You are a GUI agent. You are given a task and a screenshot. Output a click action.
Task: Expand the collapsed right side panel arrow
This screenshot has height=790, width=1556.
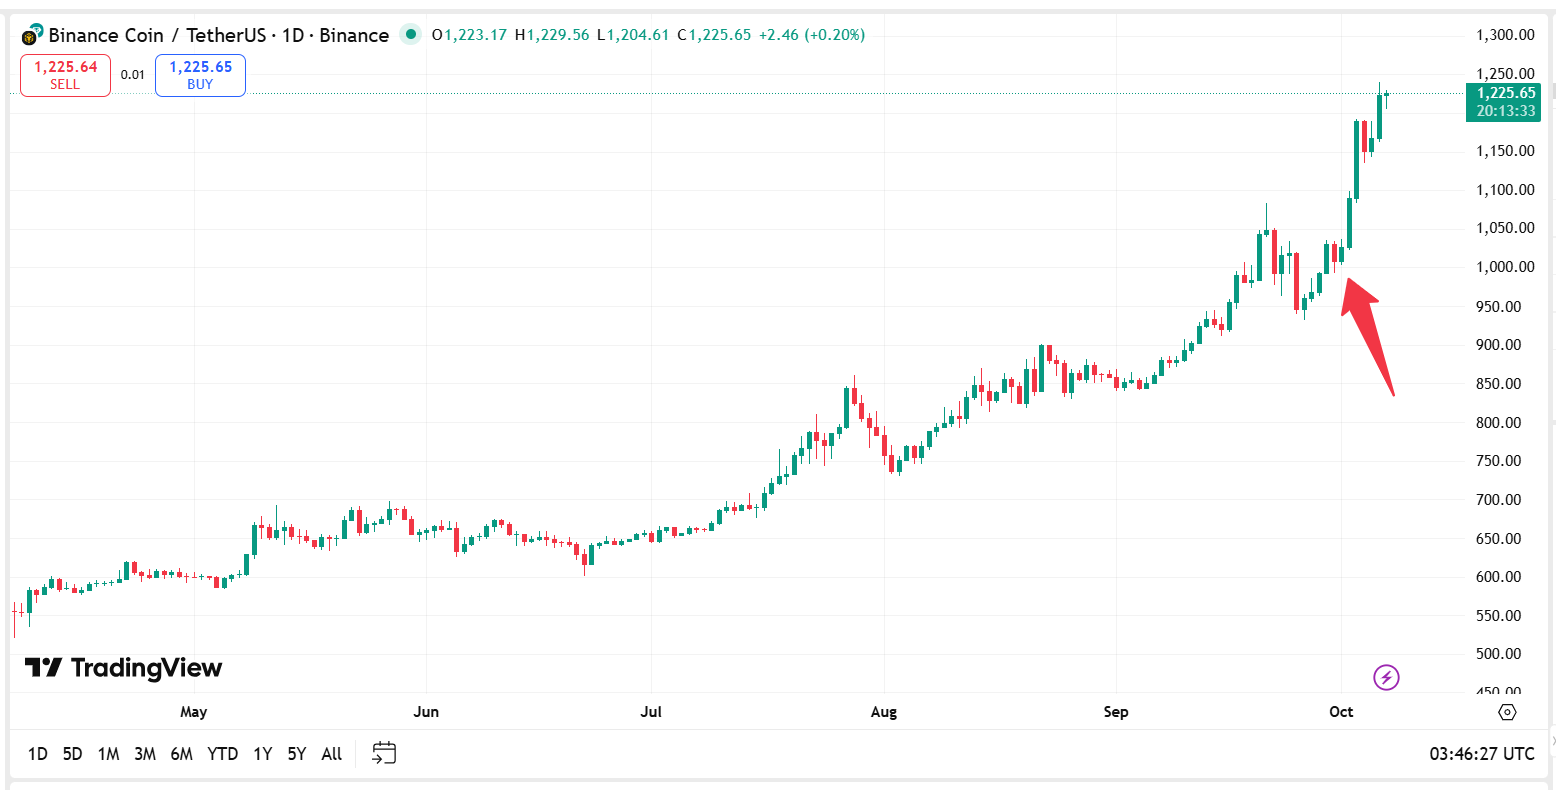pyautogui.click(x=1551, y=741)
